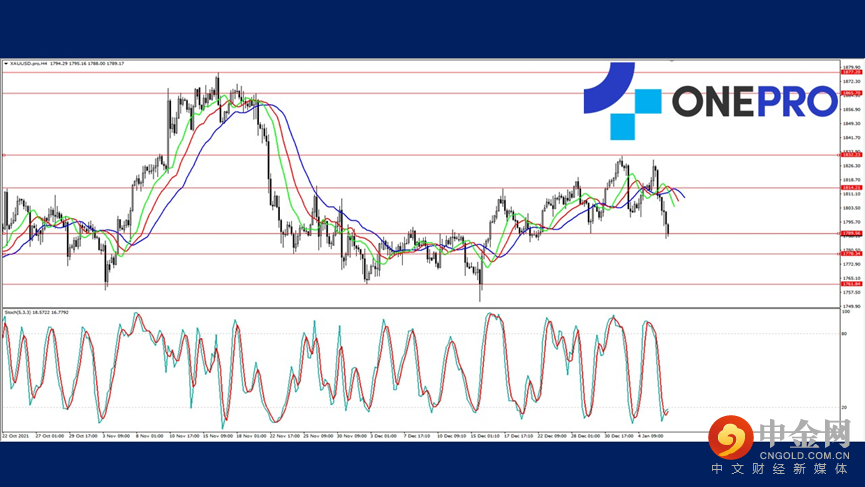Click the stochastic scale value 20

[x=845, y=408]
